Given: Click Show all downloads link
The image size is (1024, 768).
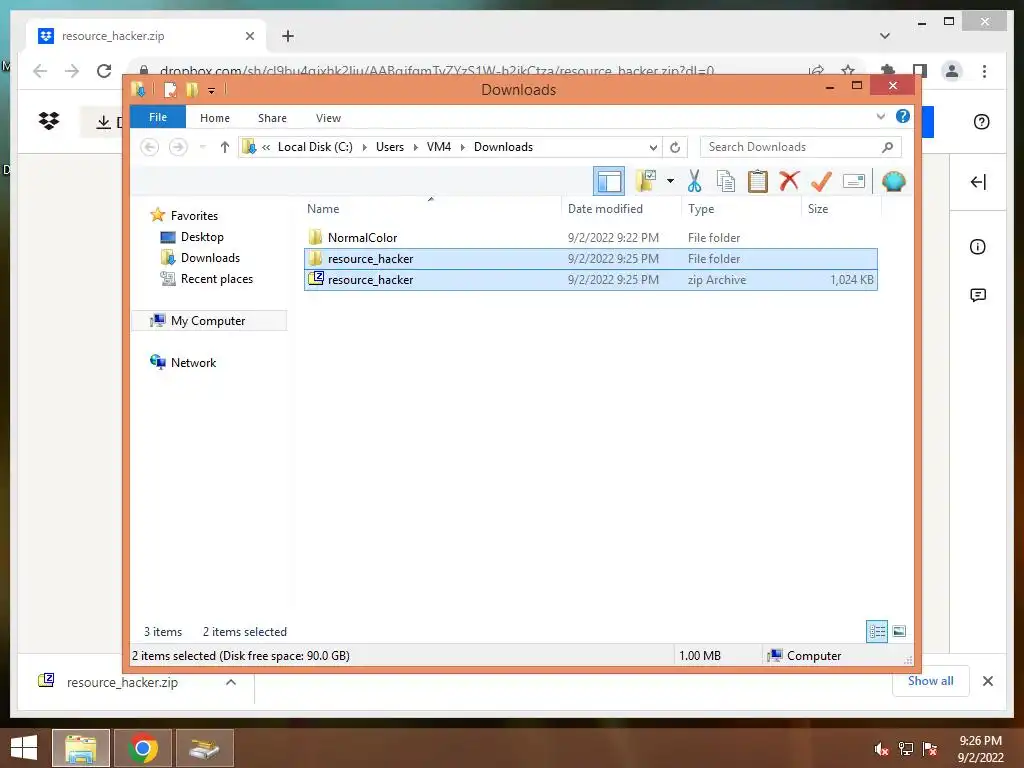Looking at the screenshot, I should tap(930, 680).
